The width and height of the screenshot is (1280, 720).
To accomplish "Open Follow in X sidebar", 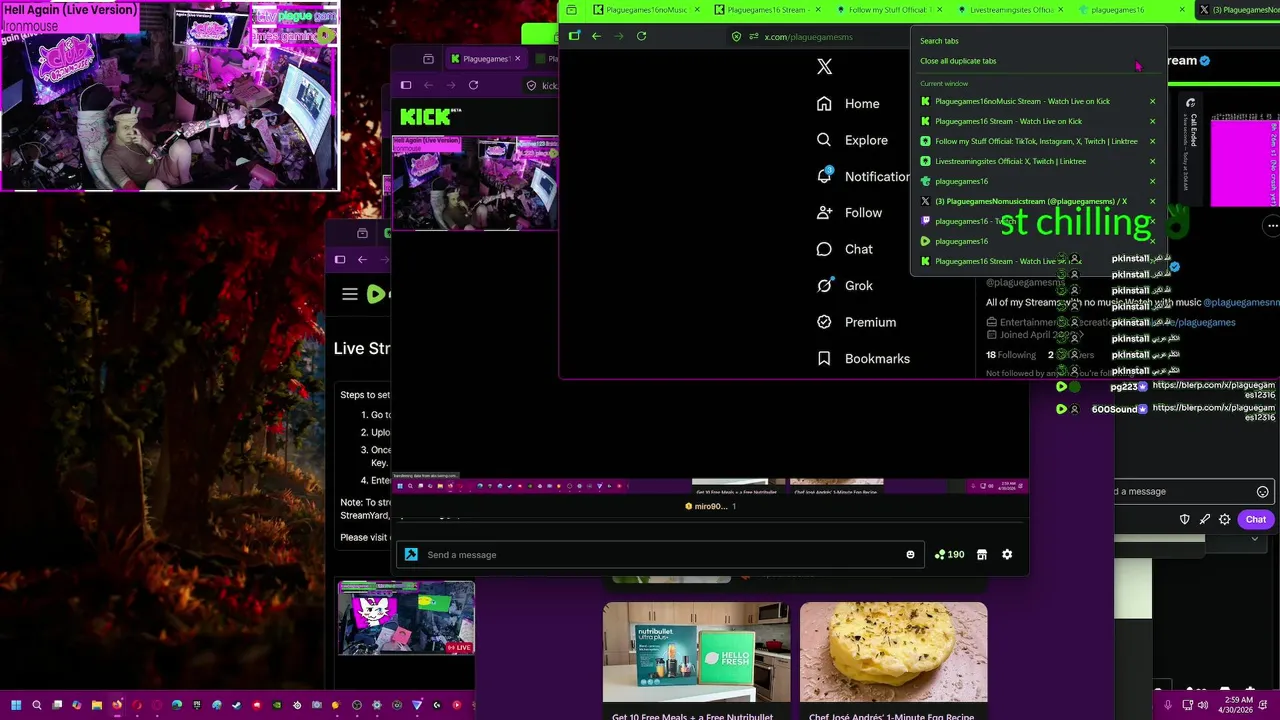I will (x=849, y=212).
